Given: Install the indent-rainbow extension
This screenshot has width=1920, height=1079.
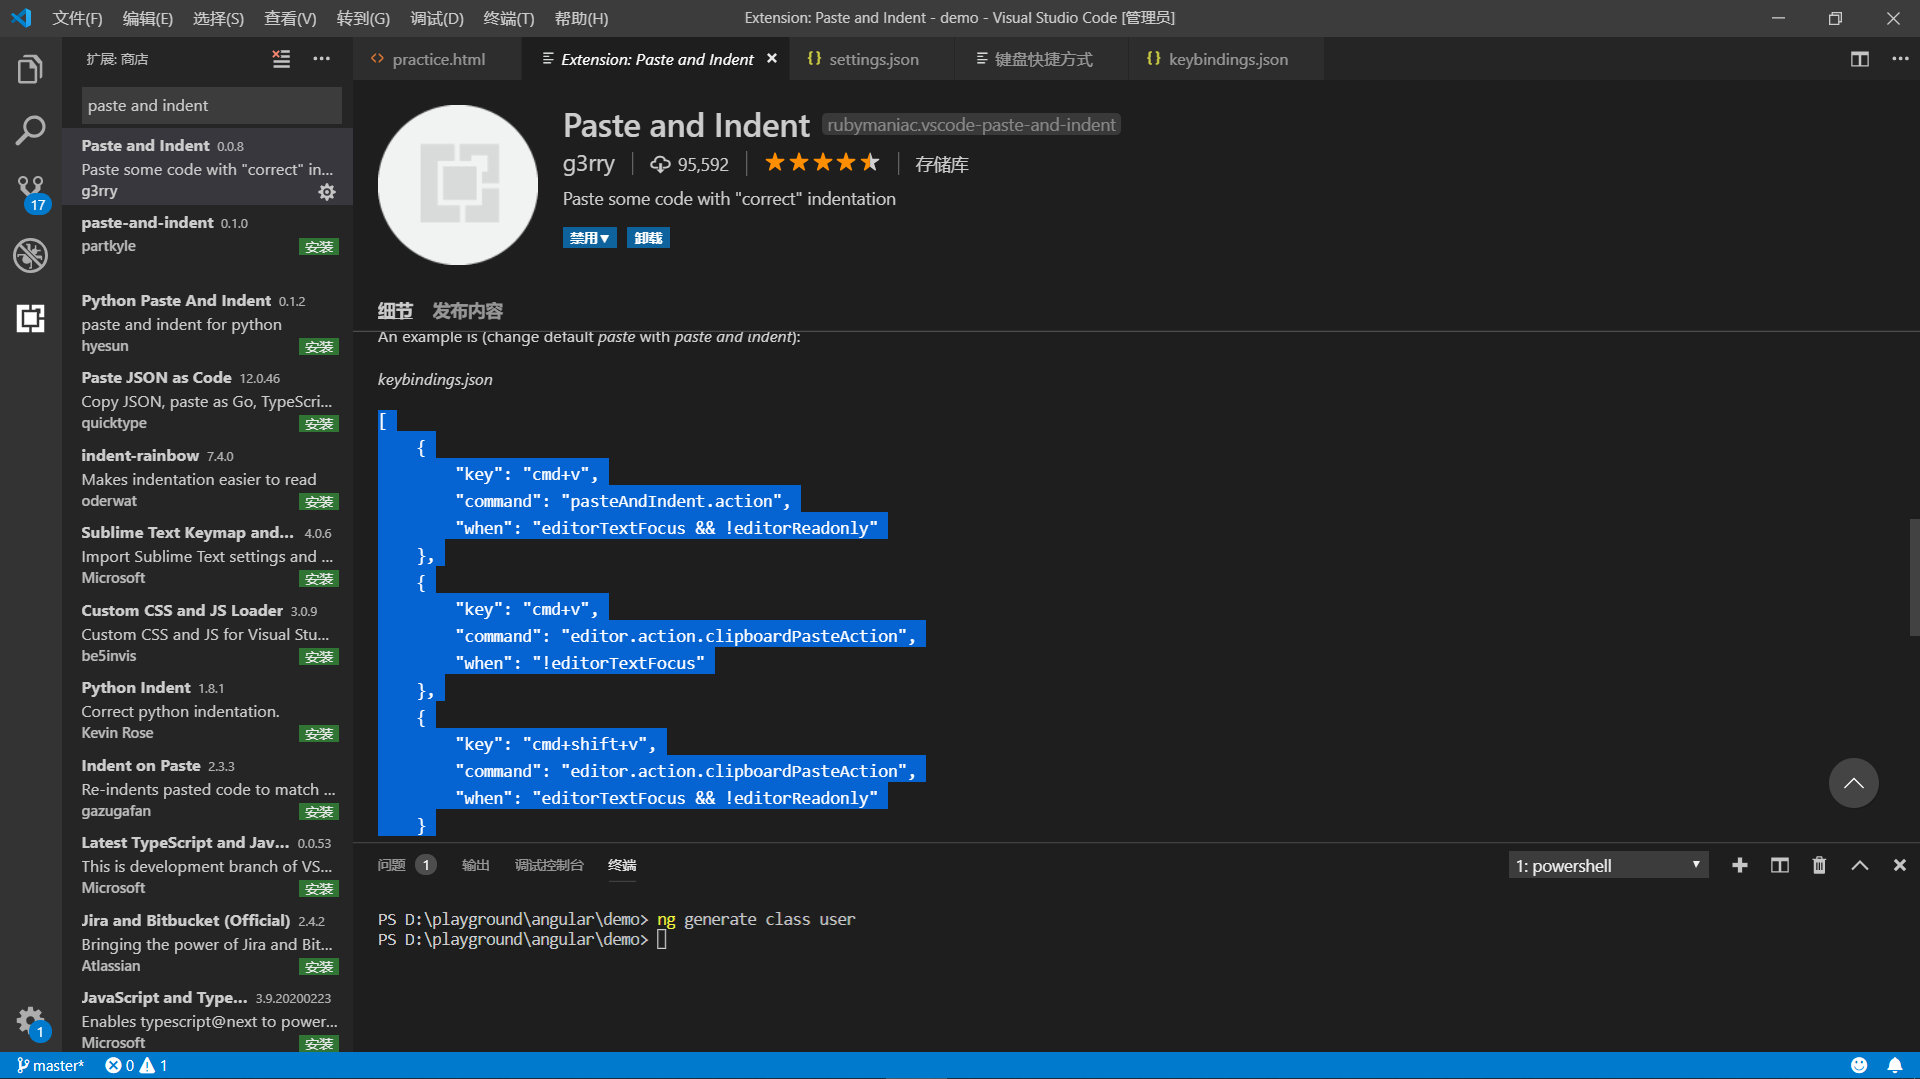Looking at the screenshot, I should coord(318,501).
